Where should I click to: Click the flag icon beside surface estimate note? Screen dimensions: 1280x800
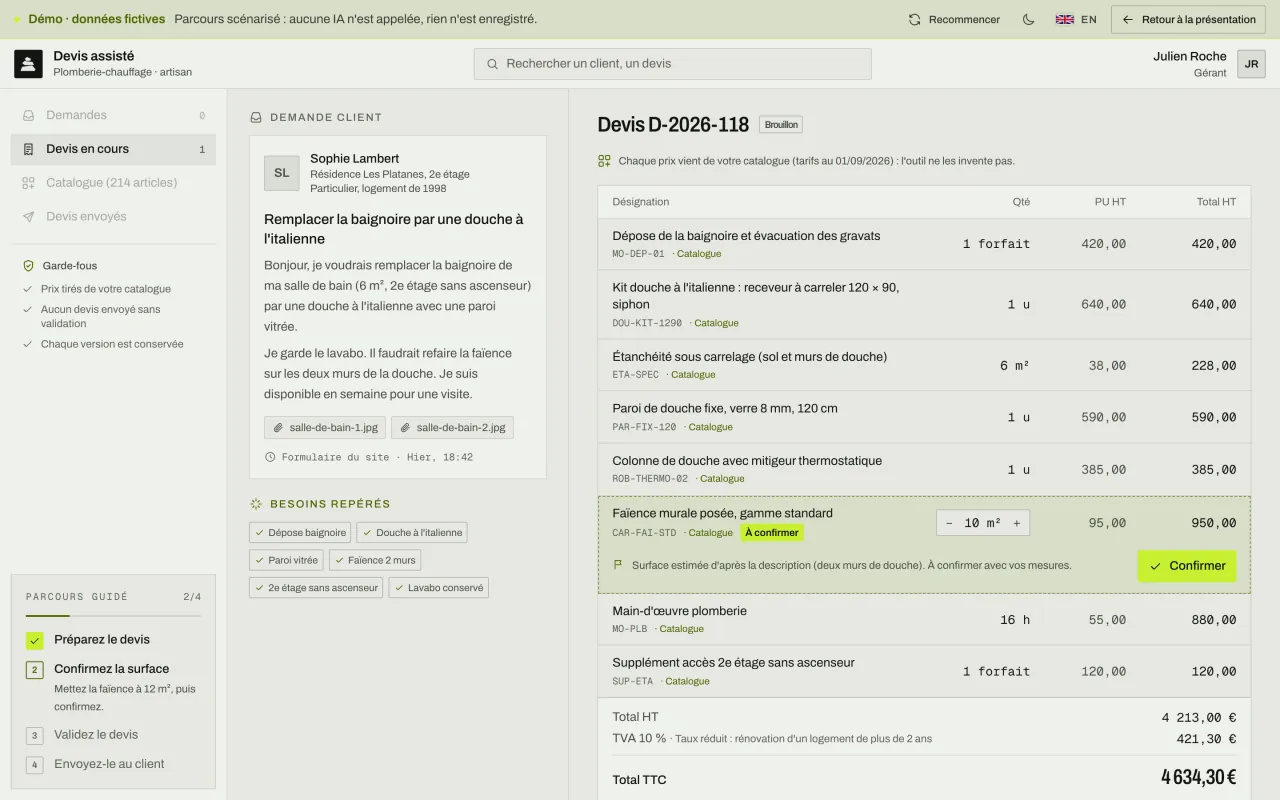point(618,565)
